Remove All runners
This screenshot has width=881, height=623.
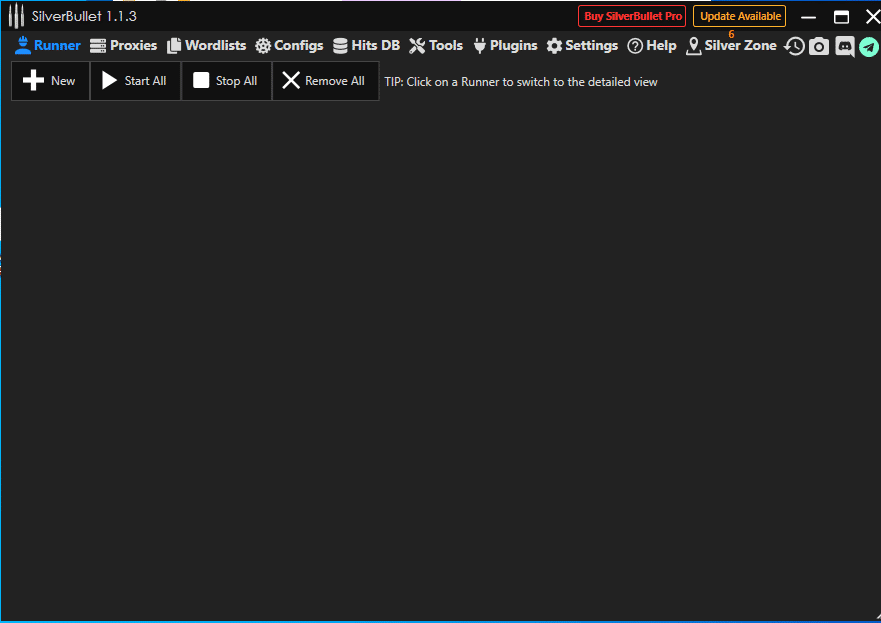coord(325,81)
